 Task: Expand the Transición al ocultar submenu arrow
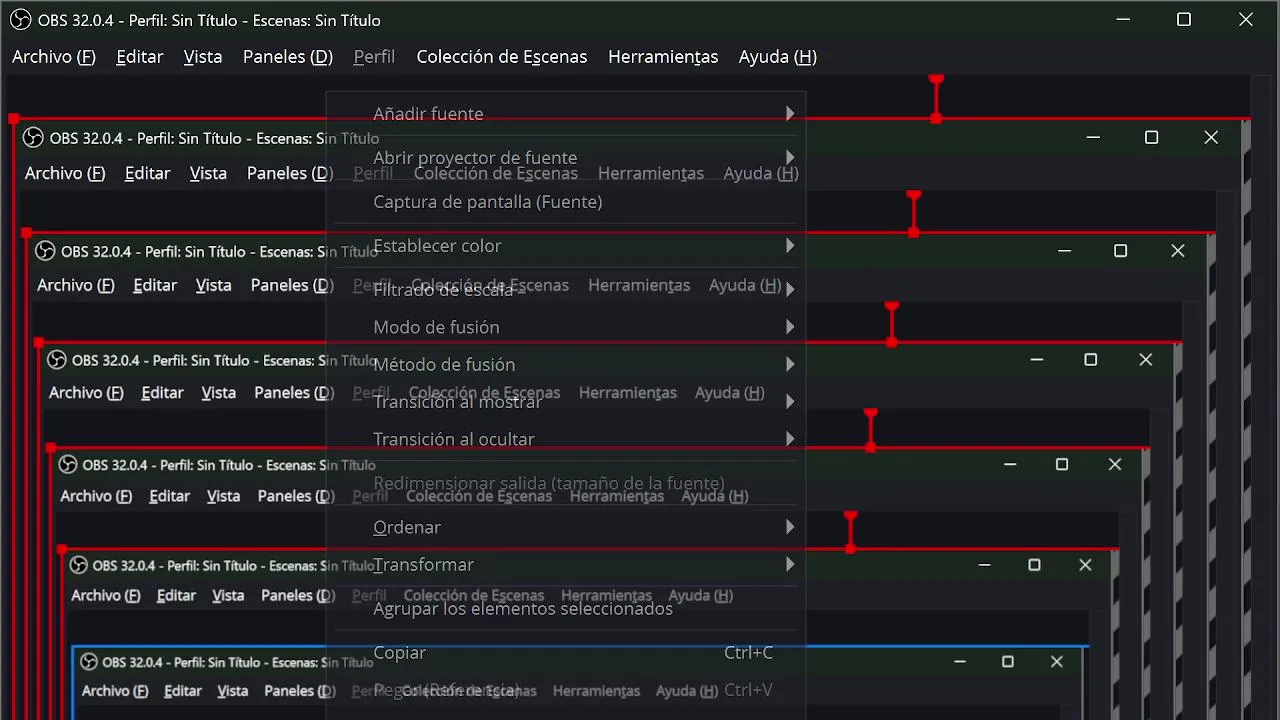pyautogui.click(x=790, y=439)
